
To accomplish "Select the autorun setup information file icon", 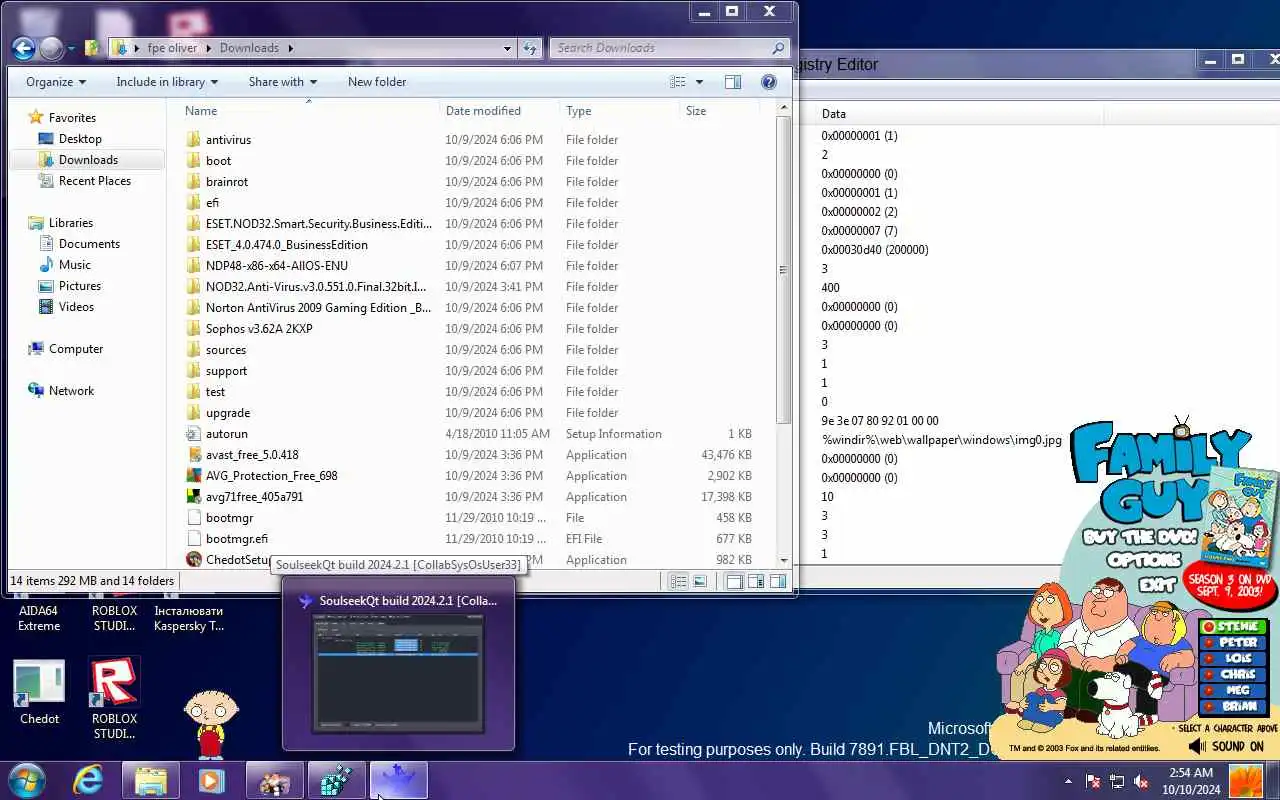I will tap(194, 433).
